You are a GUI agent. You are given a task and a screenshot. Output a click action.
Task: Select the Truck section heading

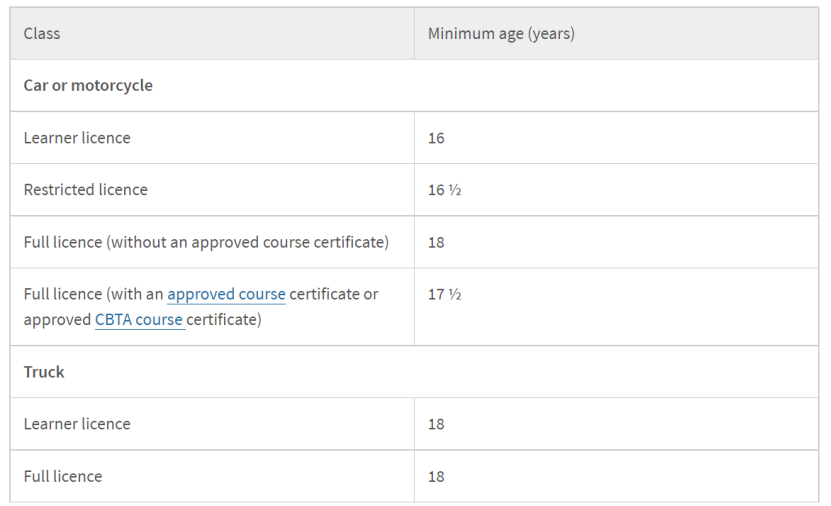pyautogui.click(x=44, y=372)
